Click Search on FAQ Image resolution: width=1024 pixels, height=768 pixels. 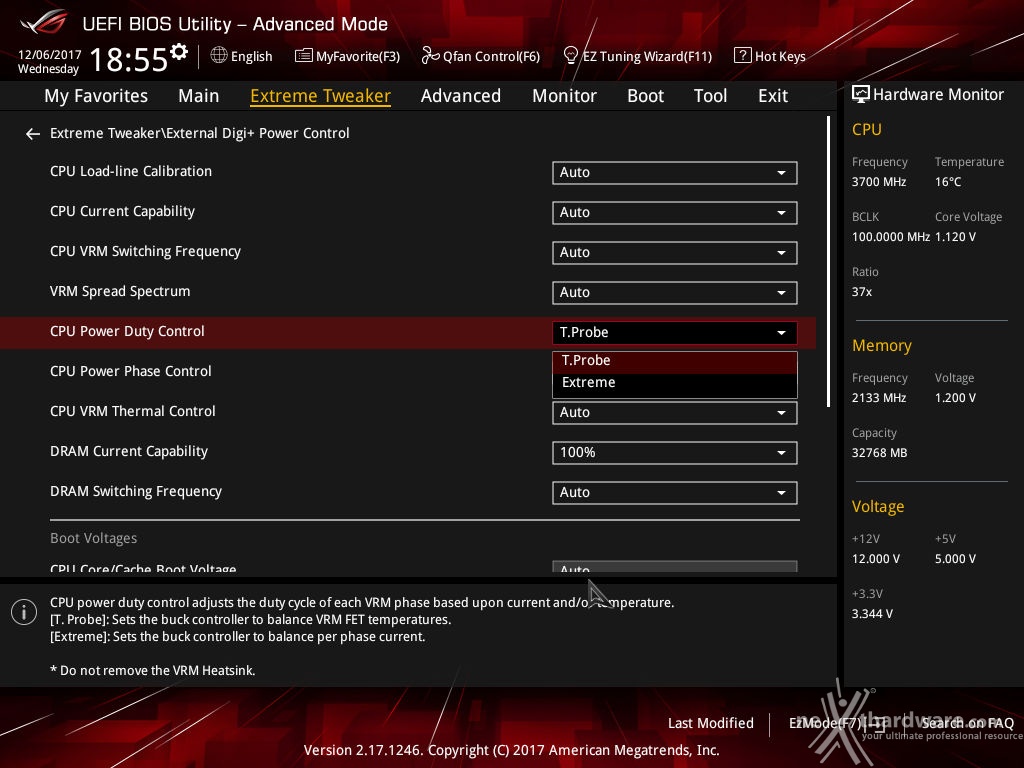tap(967, 723)
